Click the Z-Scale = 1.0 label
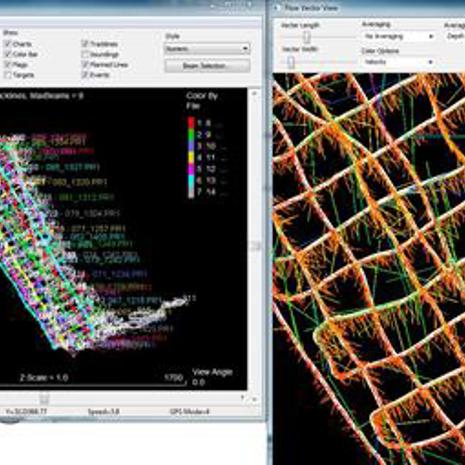The image size is (465, 465). coord(44,378)
